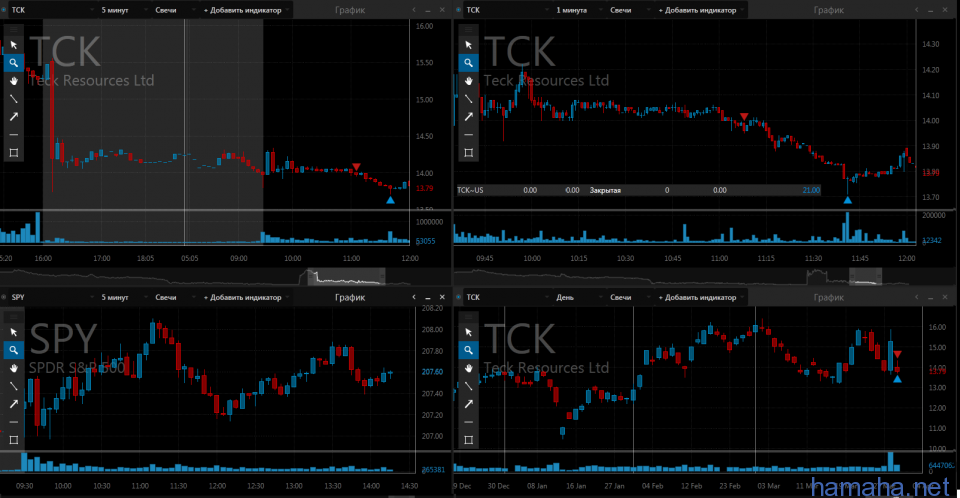This screenshot has width=960, height=498.
Task: Open the '5 минут' timeframe dropdown in top-left TCK chart
Action: click(124, 10)
